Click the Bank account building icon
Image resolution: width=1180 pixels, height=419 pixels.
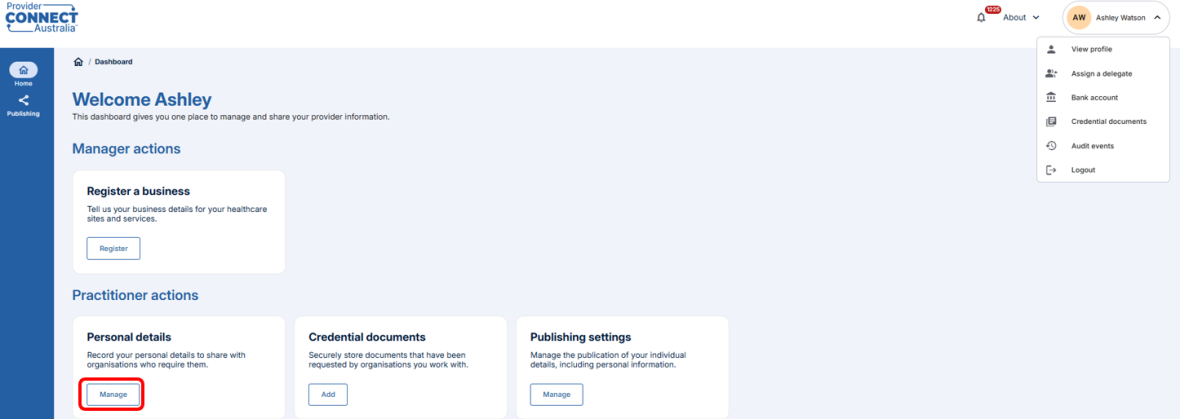click(x=1051, y=97)
